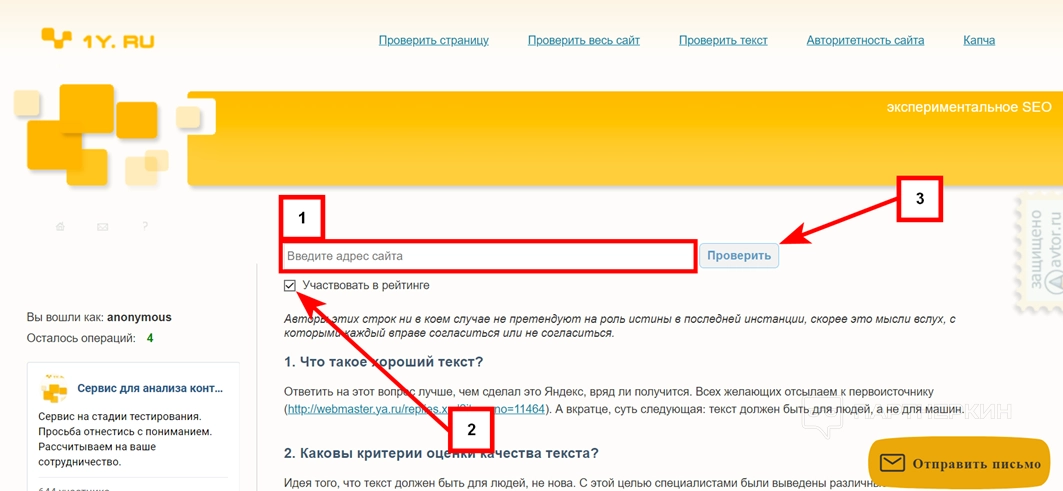Click the Проверить button
1063x491 pixels.
click(739, 256)
